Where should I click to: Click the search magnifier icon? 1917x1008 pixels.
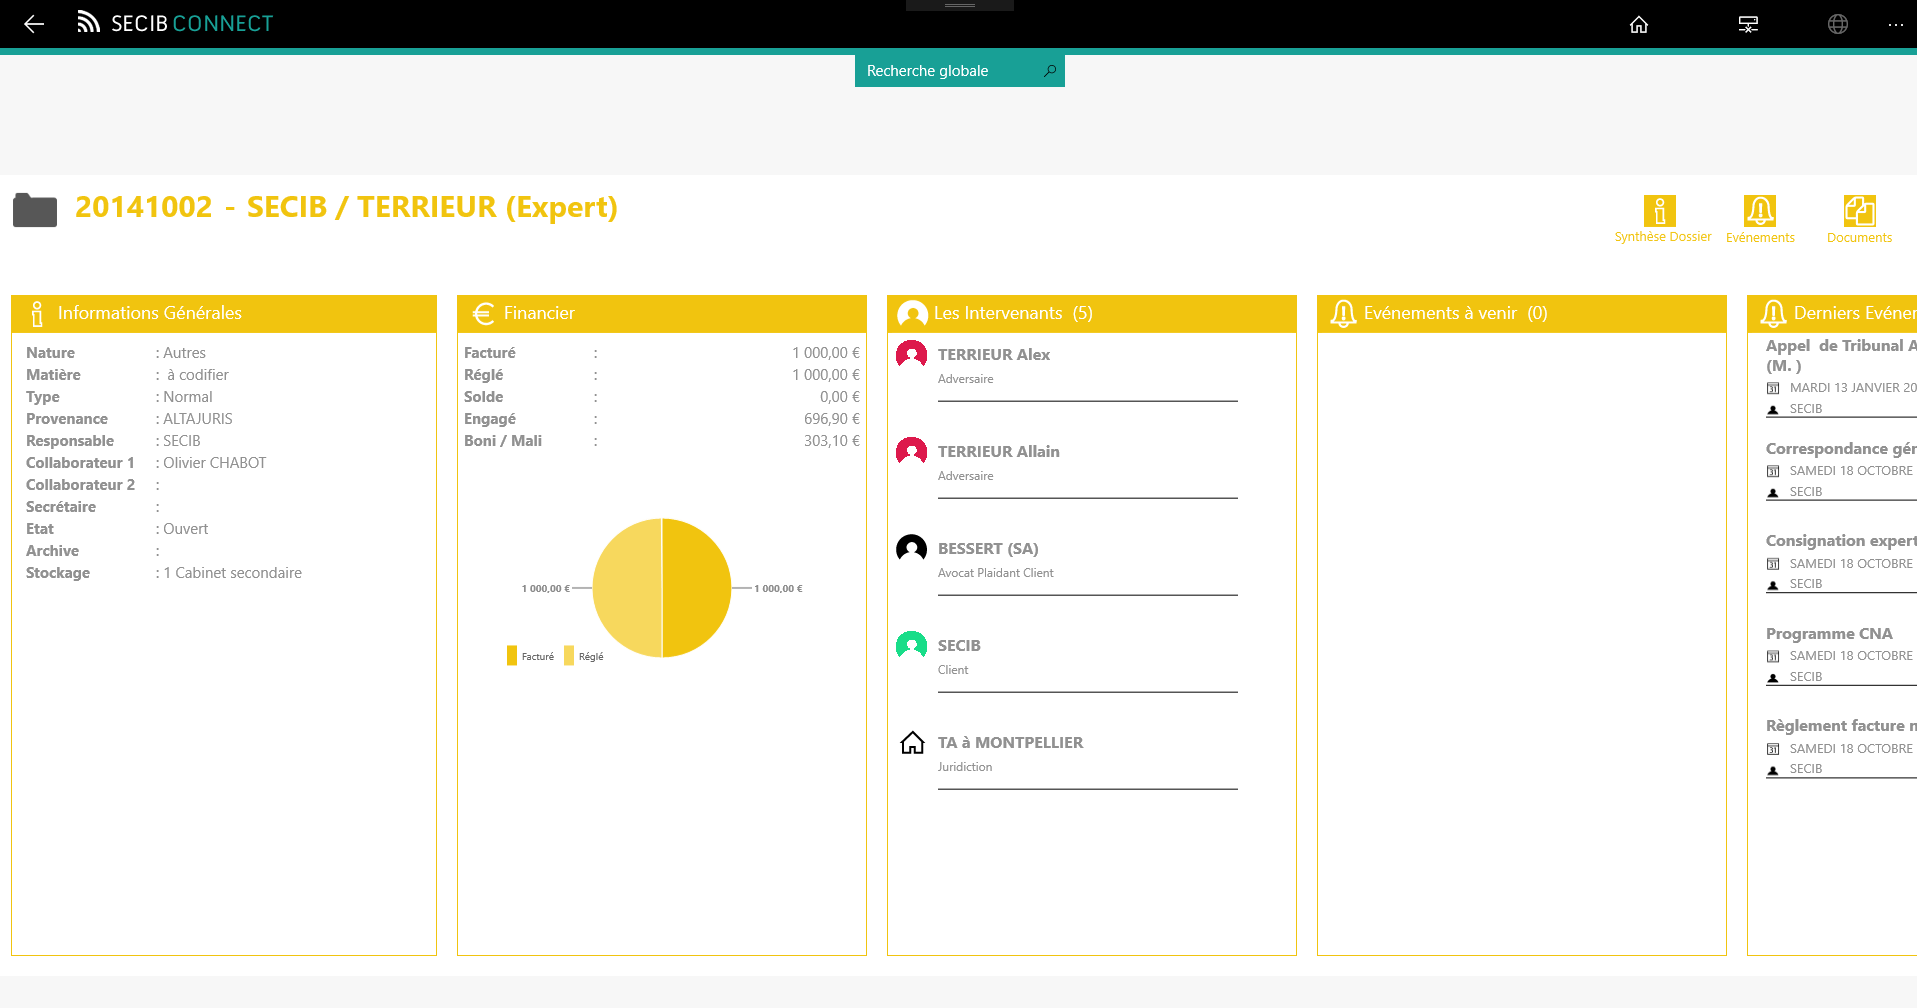[1050, 71]
